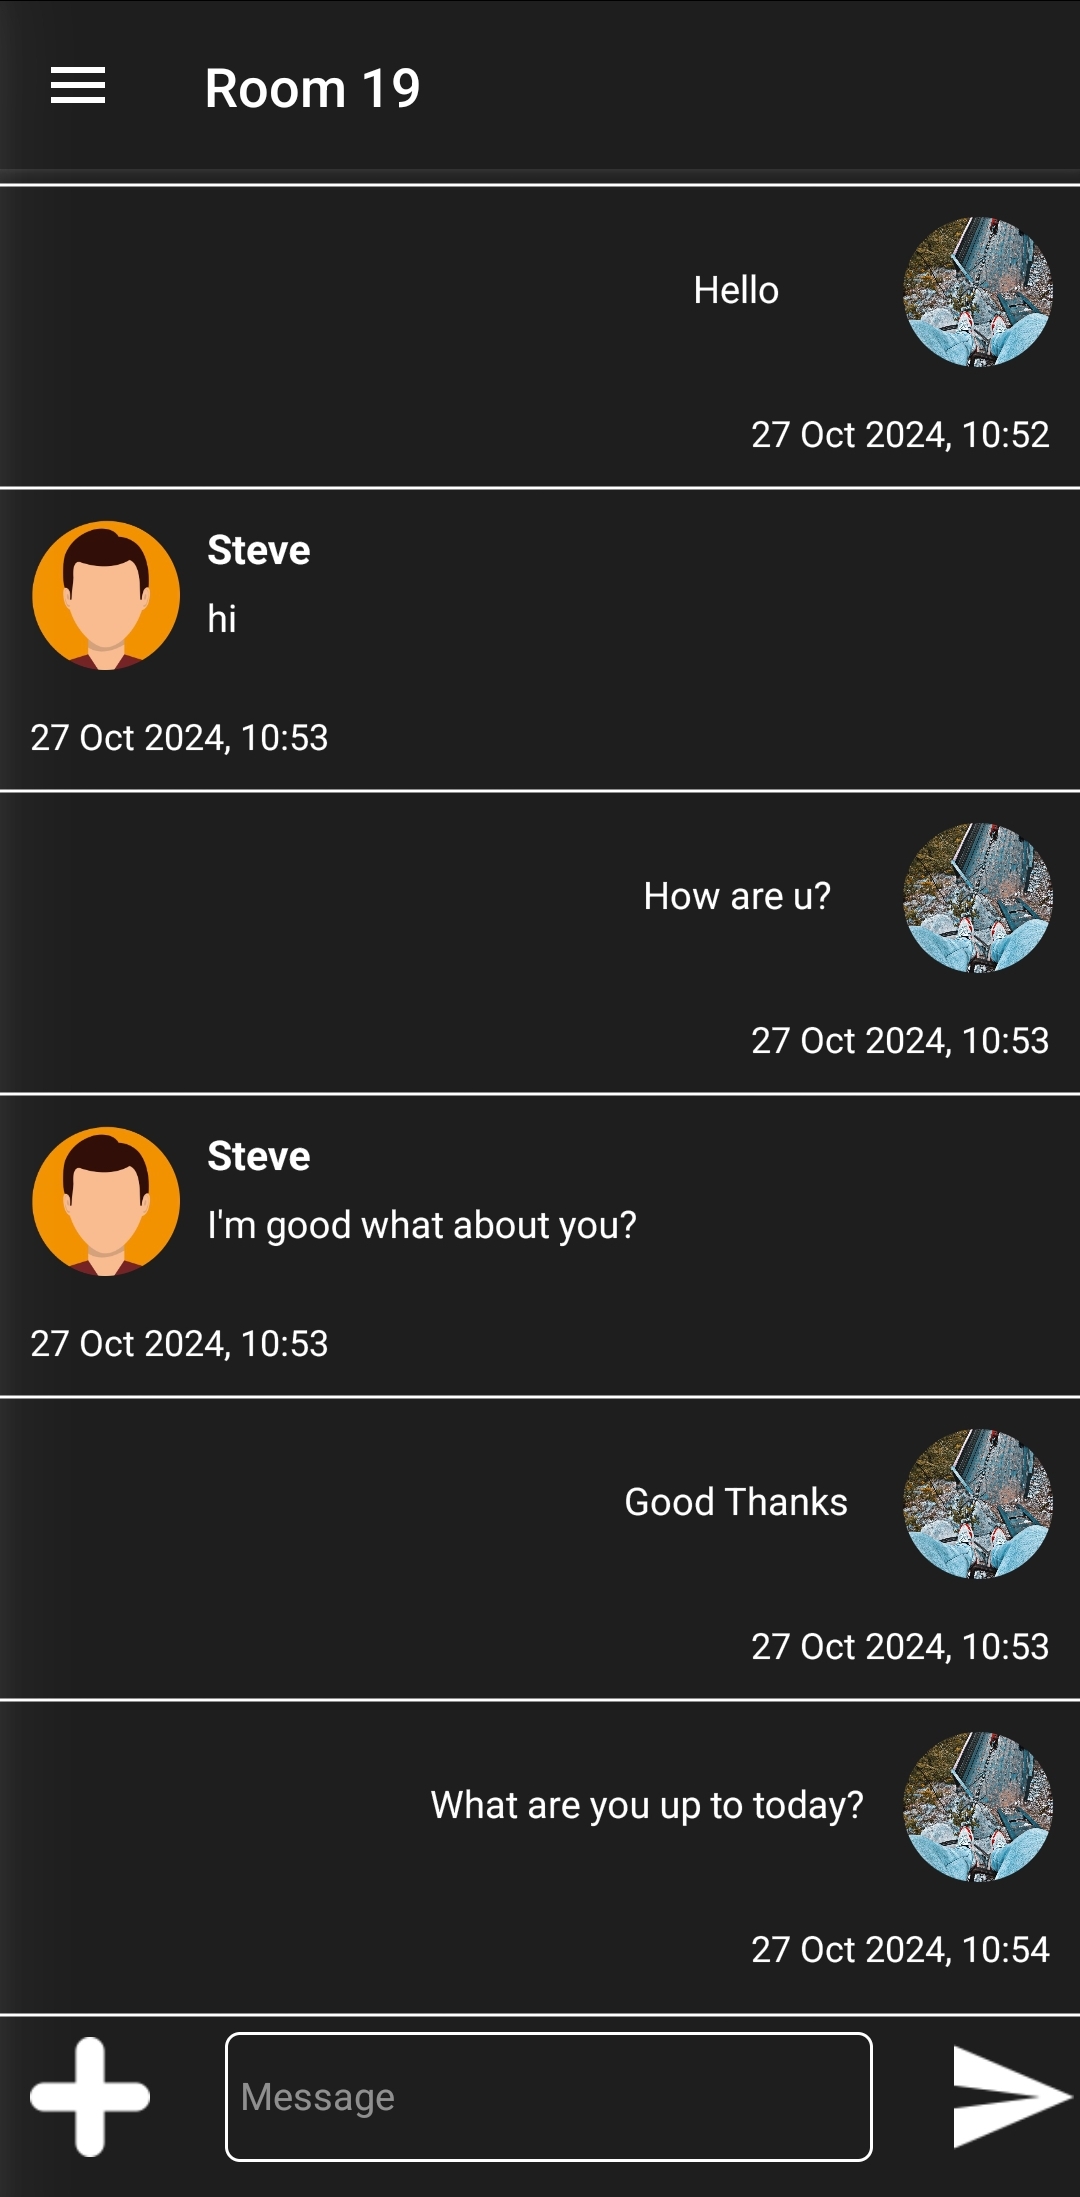Viewport: 1080px width, 2197px height.
Task: Tap Steve's avatar beside "I'm good" message
Action: [106, 1201]
